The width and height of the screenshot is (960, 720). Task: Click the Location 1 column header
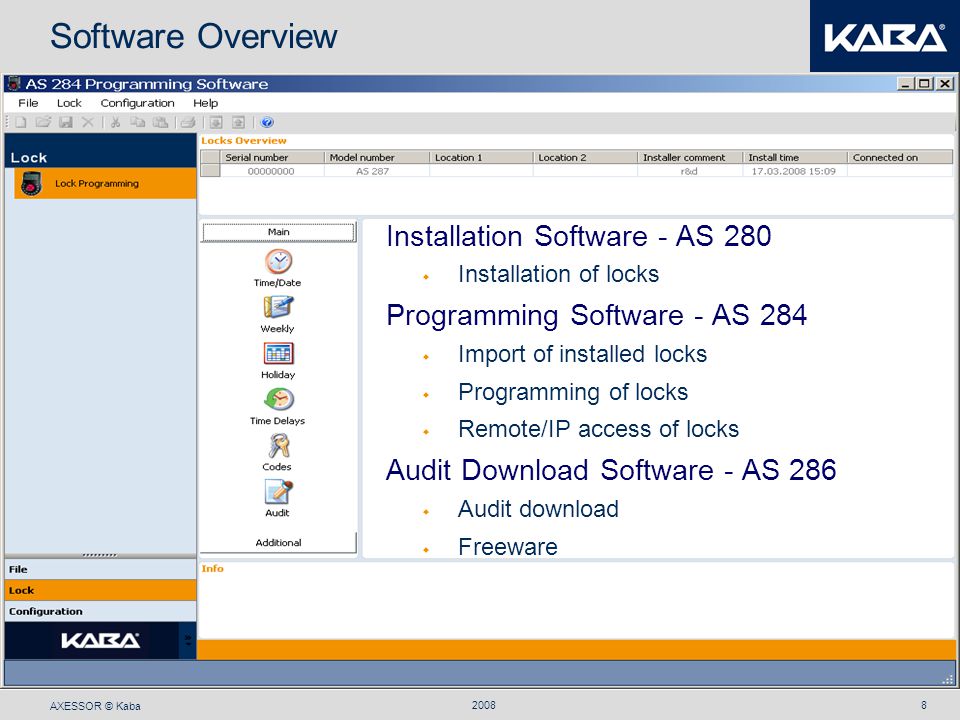(481, 157)
